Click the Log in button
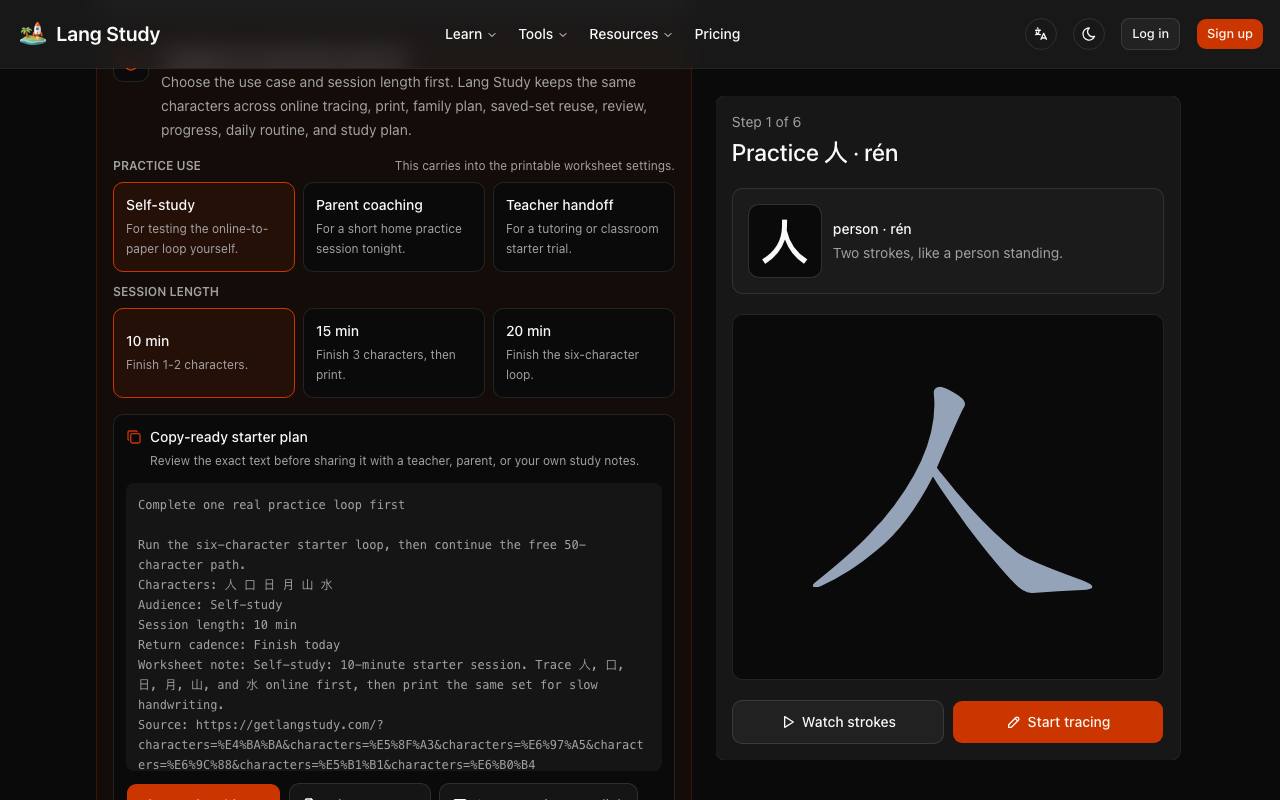 [1150, 34]
